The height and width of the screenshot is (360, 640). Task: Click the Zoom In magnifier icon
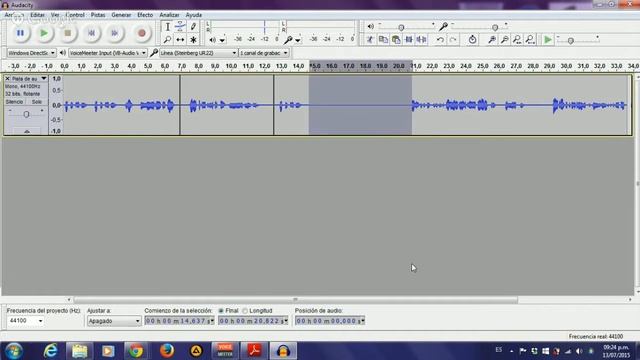492,40
